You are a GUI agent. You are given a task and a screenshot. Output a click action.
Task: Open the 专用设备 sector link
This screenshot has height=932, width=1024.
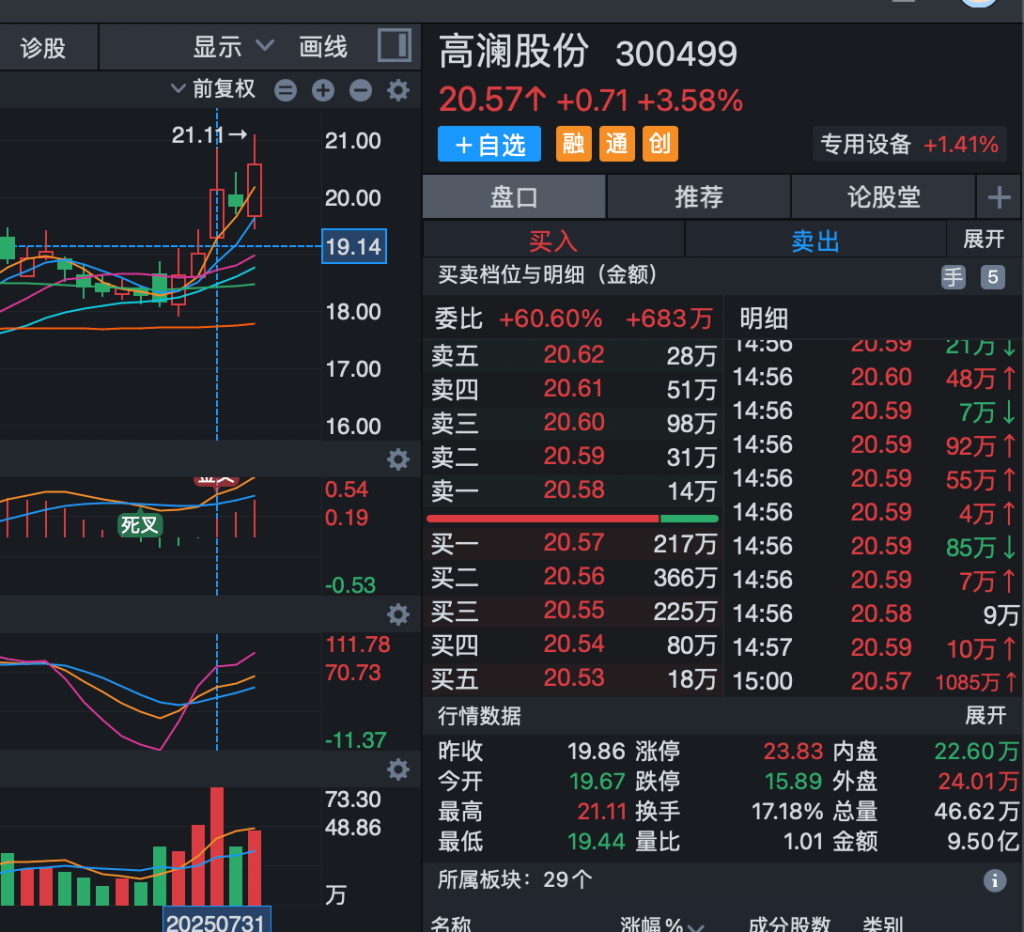point(909,144)
